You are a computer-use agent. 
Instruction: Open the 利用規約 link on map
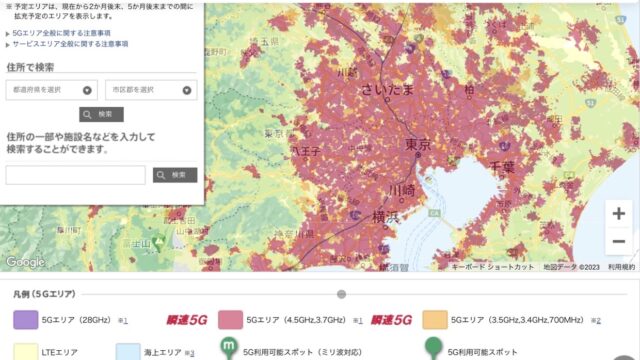coord(622,267)
